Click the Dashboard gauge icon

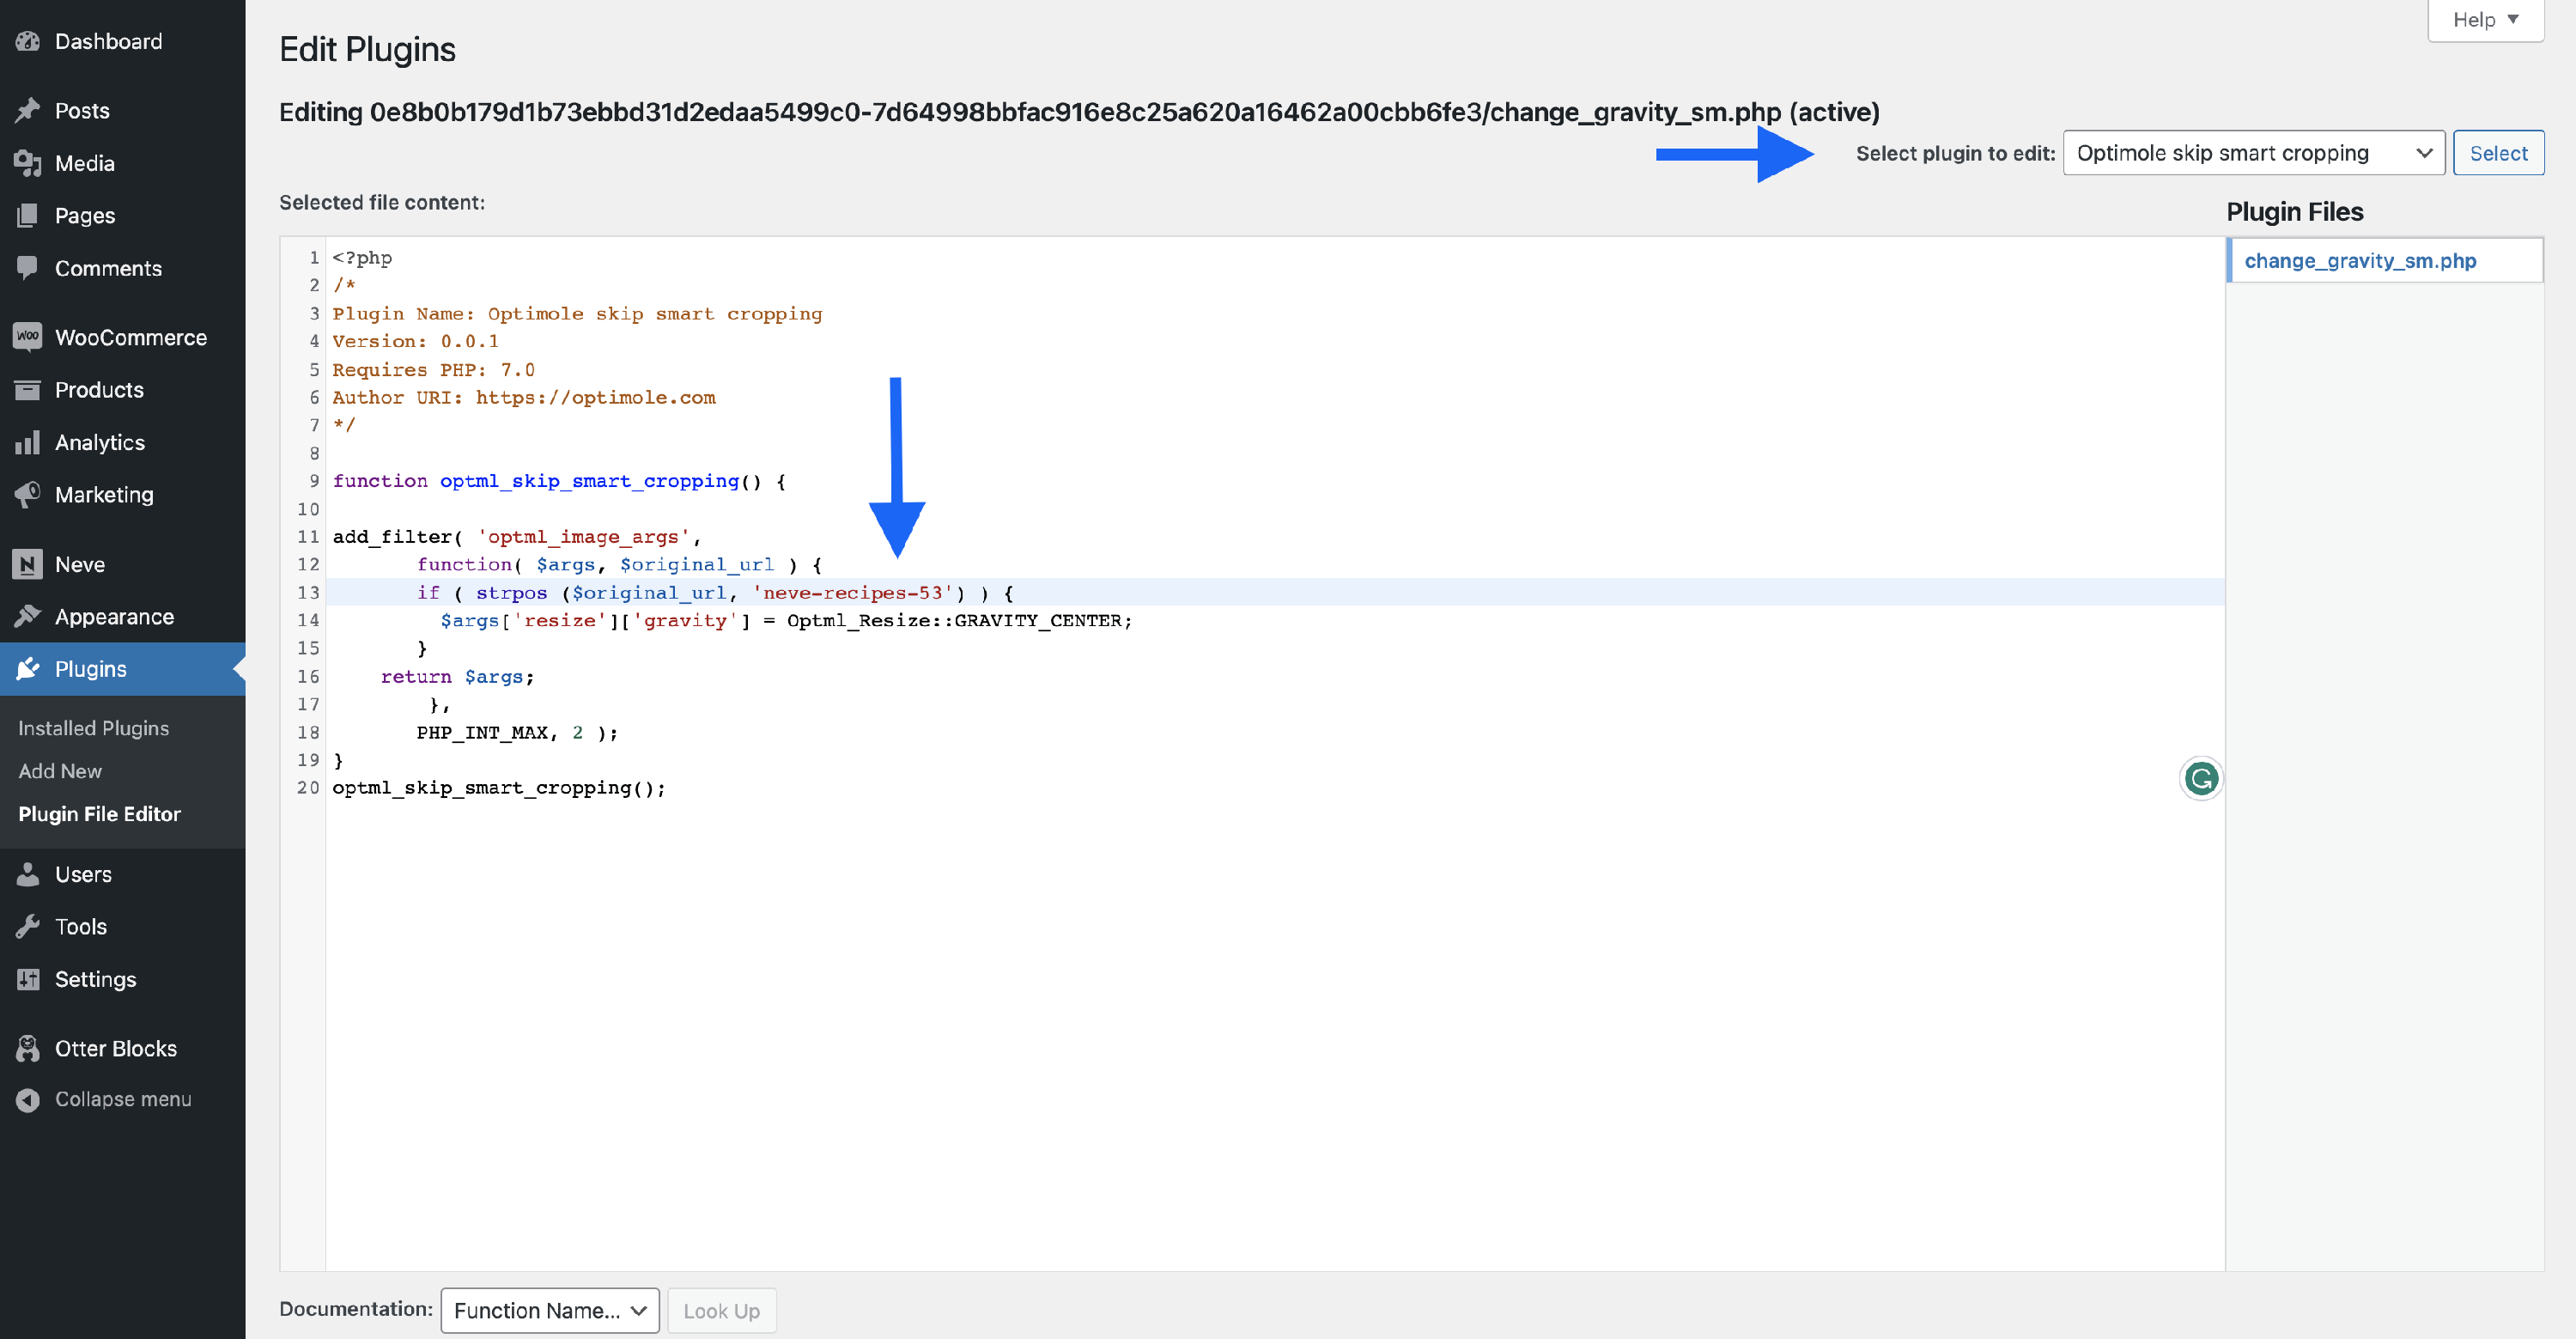[x=28, y=41]
